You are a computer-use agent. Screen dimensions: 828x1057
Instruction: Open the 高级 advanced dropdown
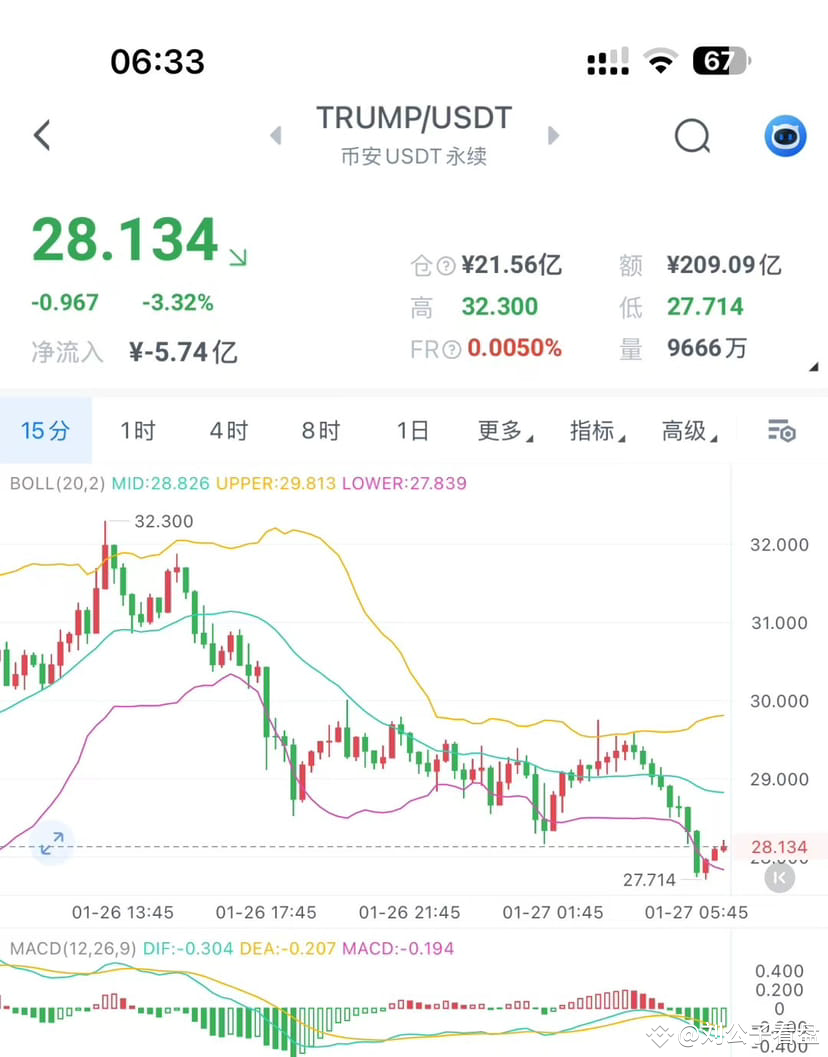(x=689, y=430)
